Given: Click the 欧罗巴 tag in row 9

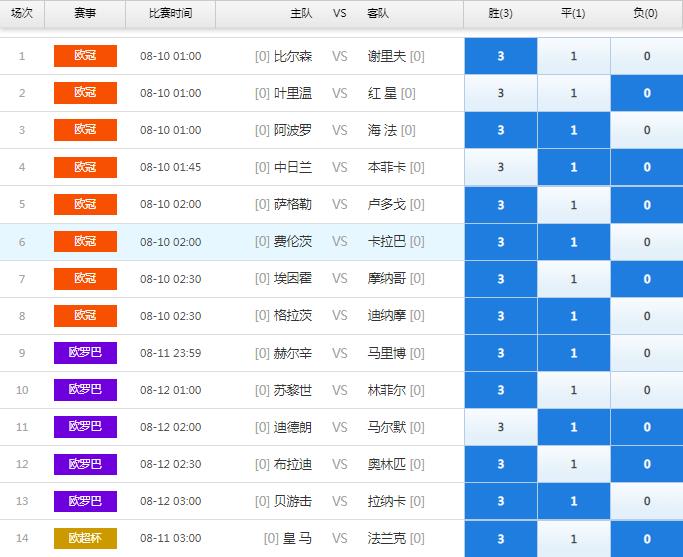Looking at the screenshot, I should click(85, 353).
